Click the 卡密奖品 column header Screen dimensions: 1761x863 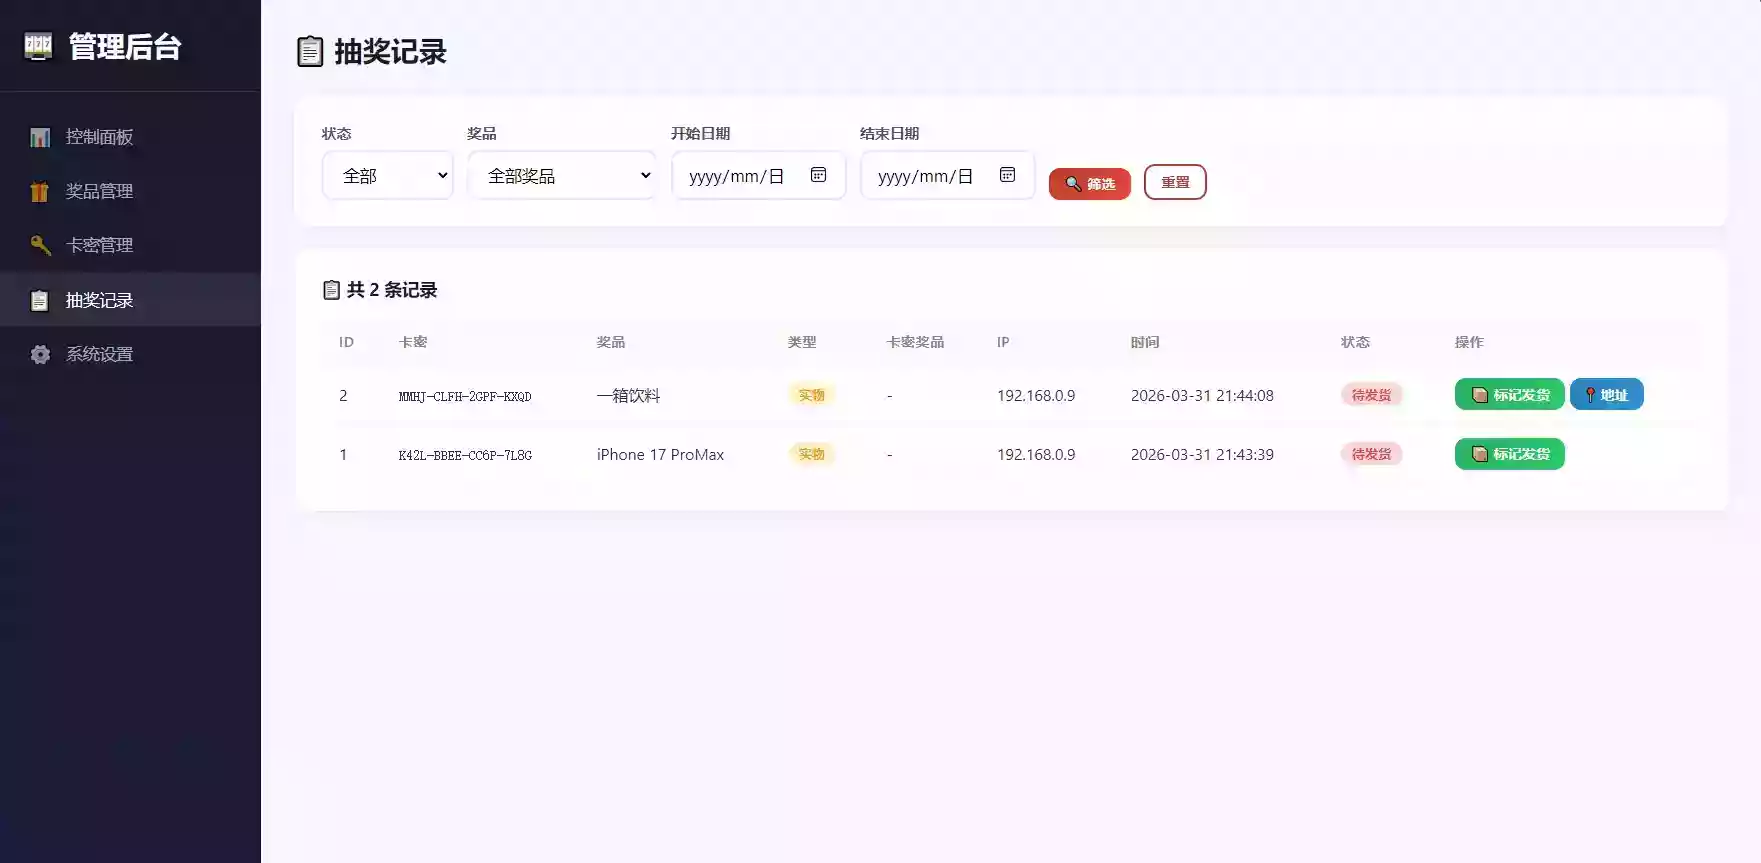click(x=915, y=342)
